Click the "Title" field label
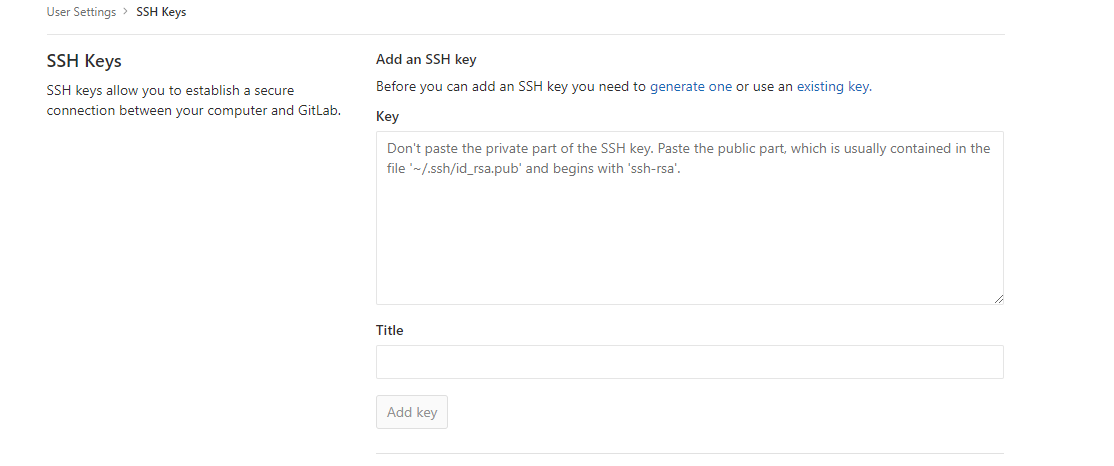Image resolution: width=1114 pixels, height=466 pixels. (389, 330)
